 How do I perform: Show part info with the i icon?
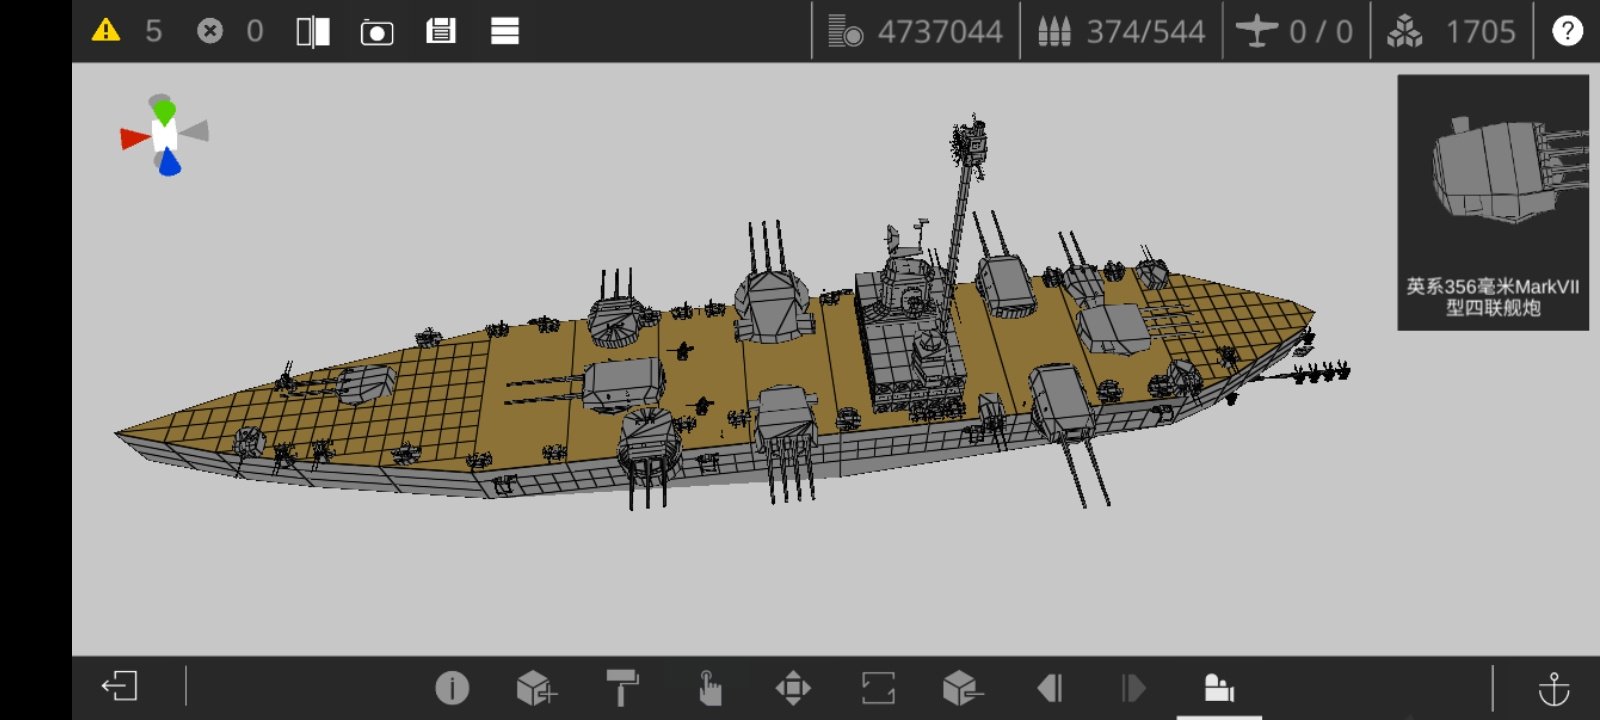tap(452, 688)
